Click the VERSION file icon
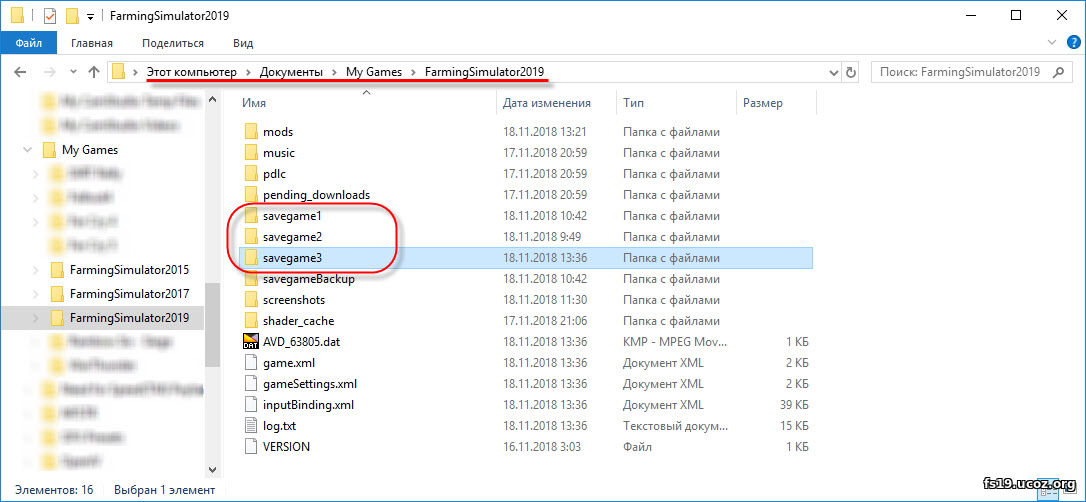 tap(250, 447)
